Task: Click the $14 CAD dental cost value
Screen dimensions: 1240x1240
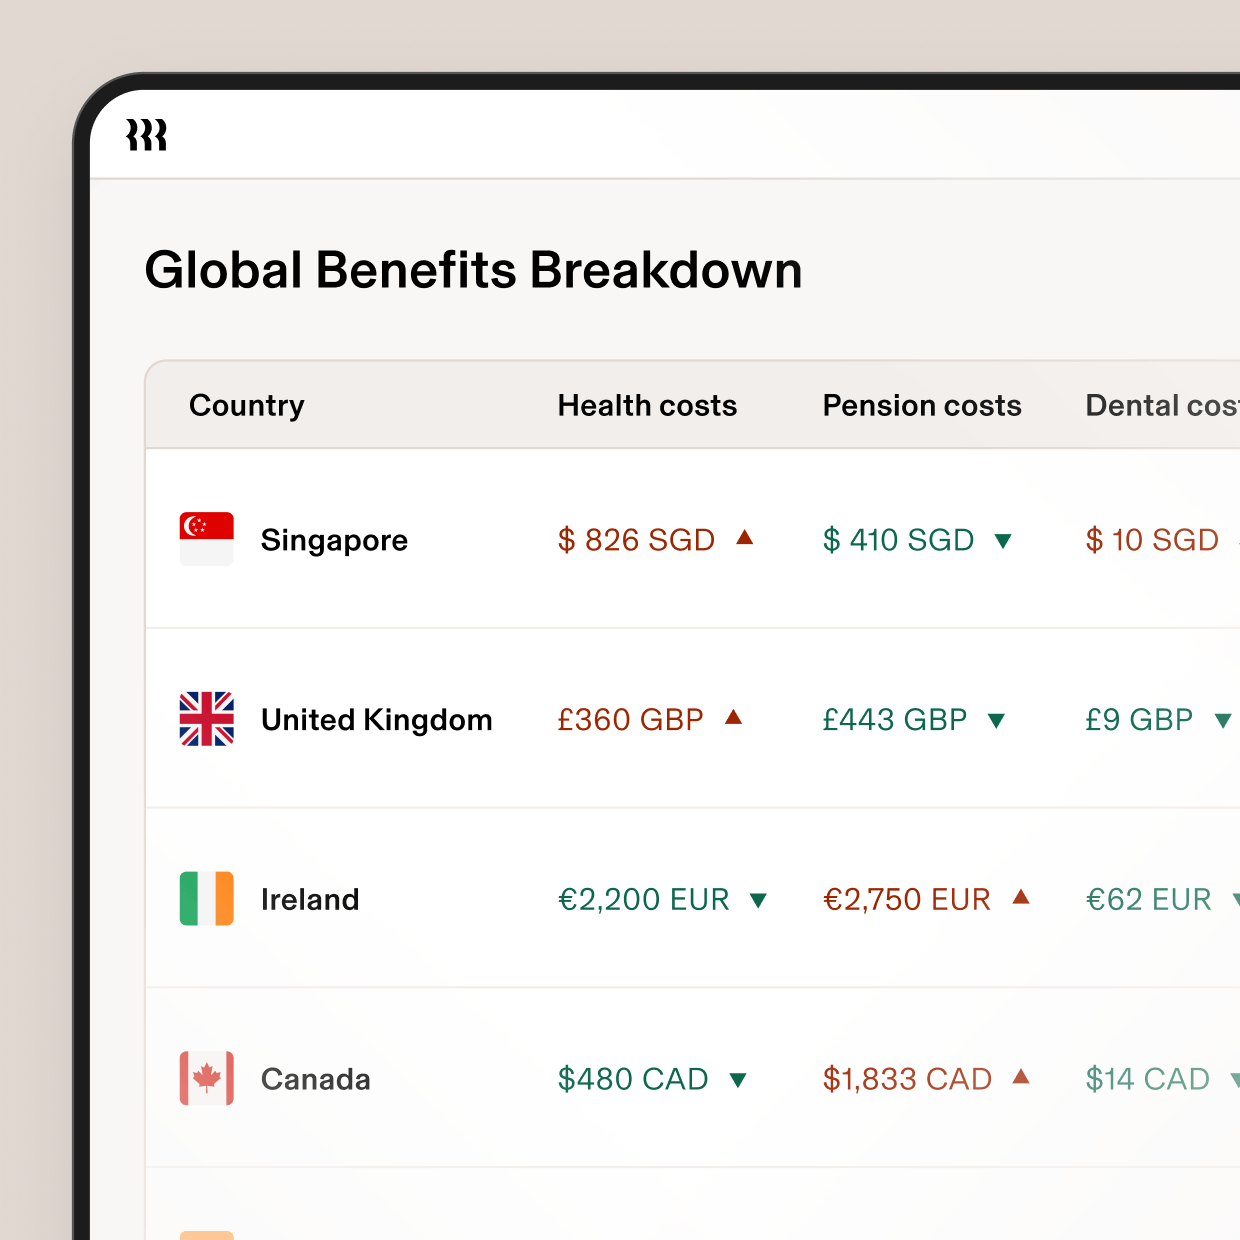Action: pyautogui.click(x=1147, y=1079)
